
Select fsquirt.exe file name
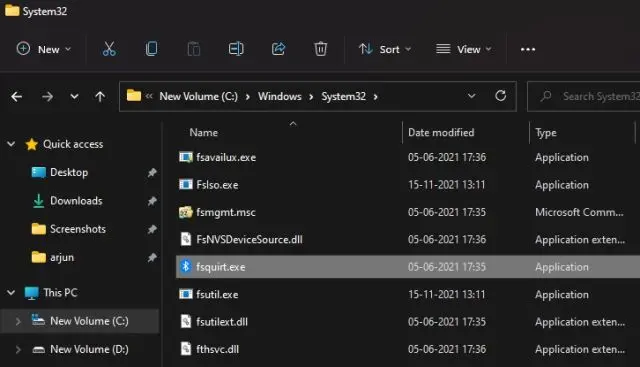click(220, 267)
